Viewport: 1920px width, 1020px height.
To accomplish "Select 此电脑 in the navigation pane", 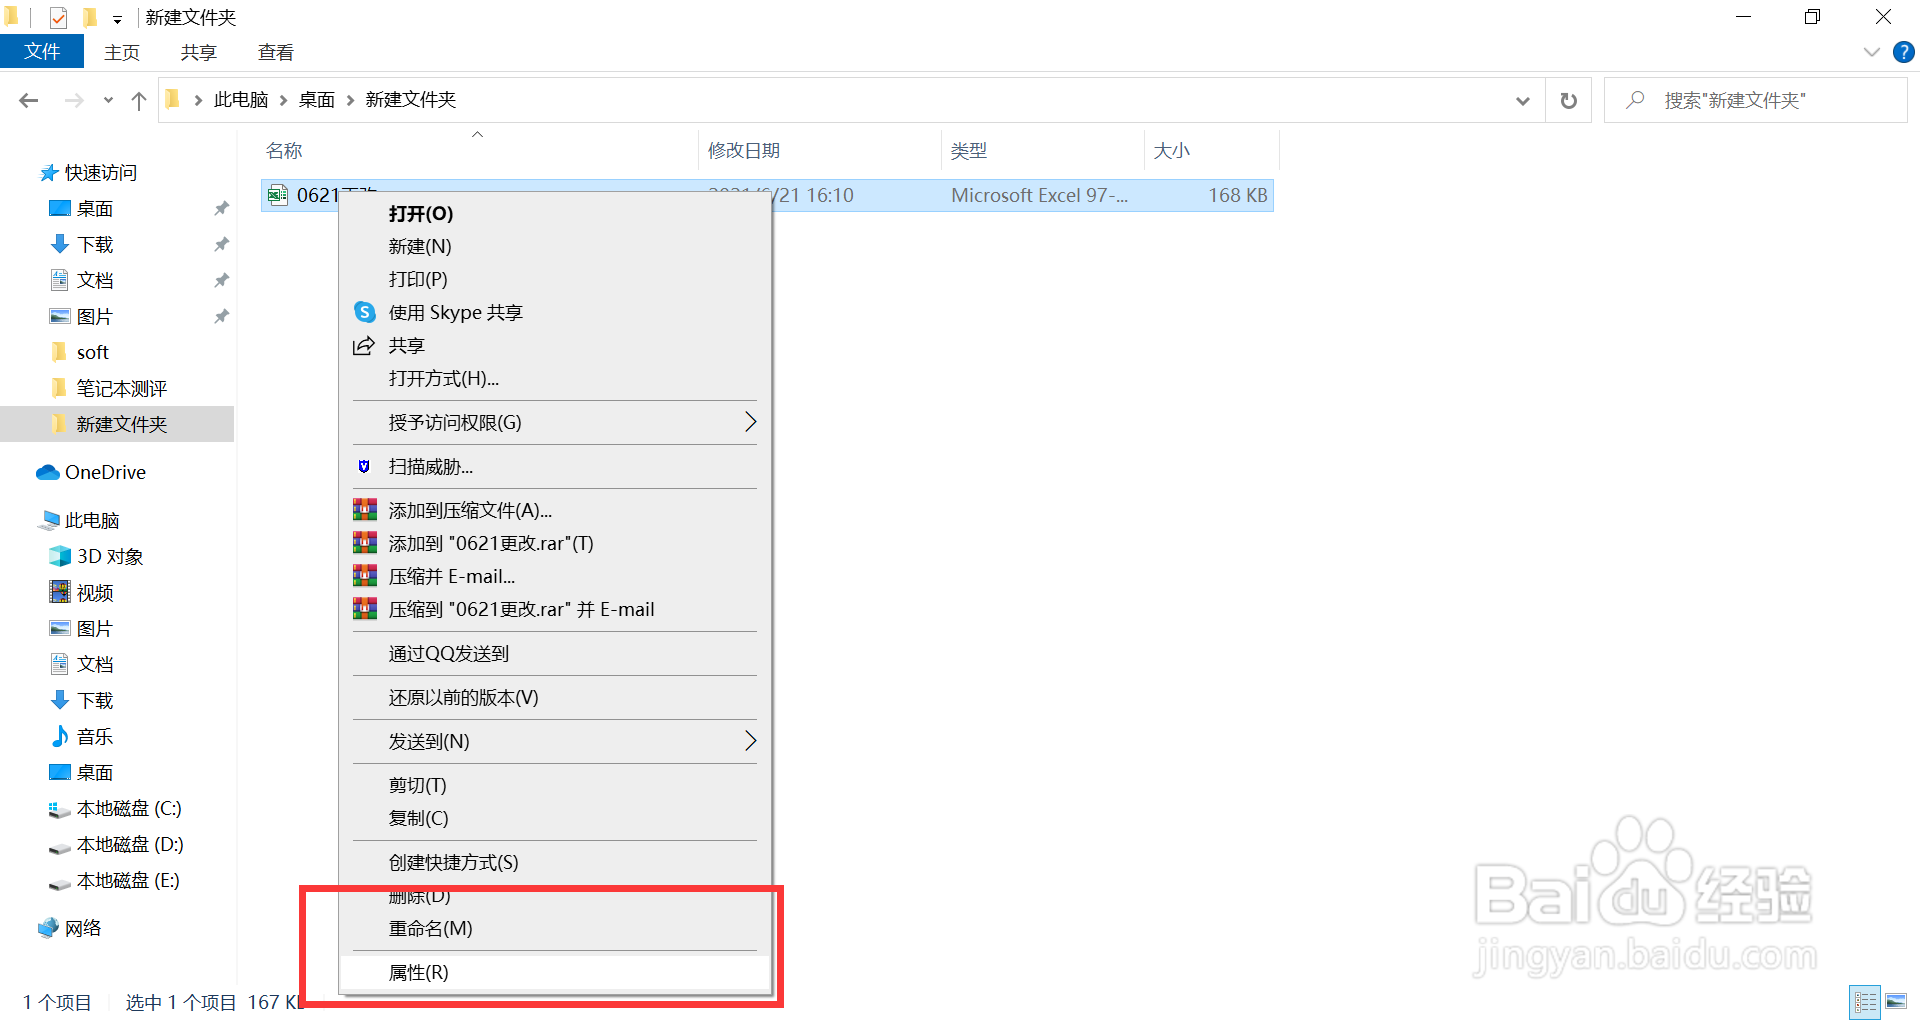I will coord(92,520).
